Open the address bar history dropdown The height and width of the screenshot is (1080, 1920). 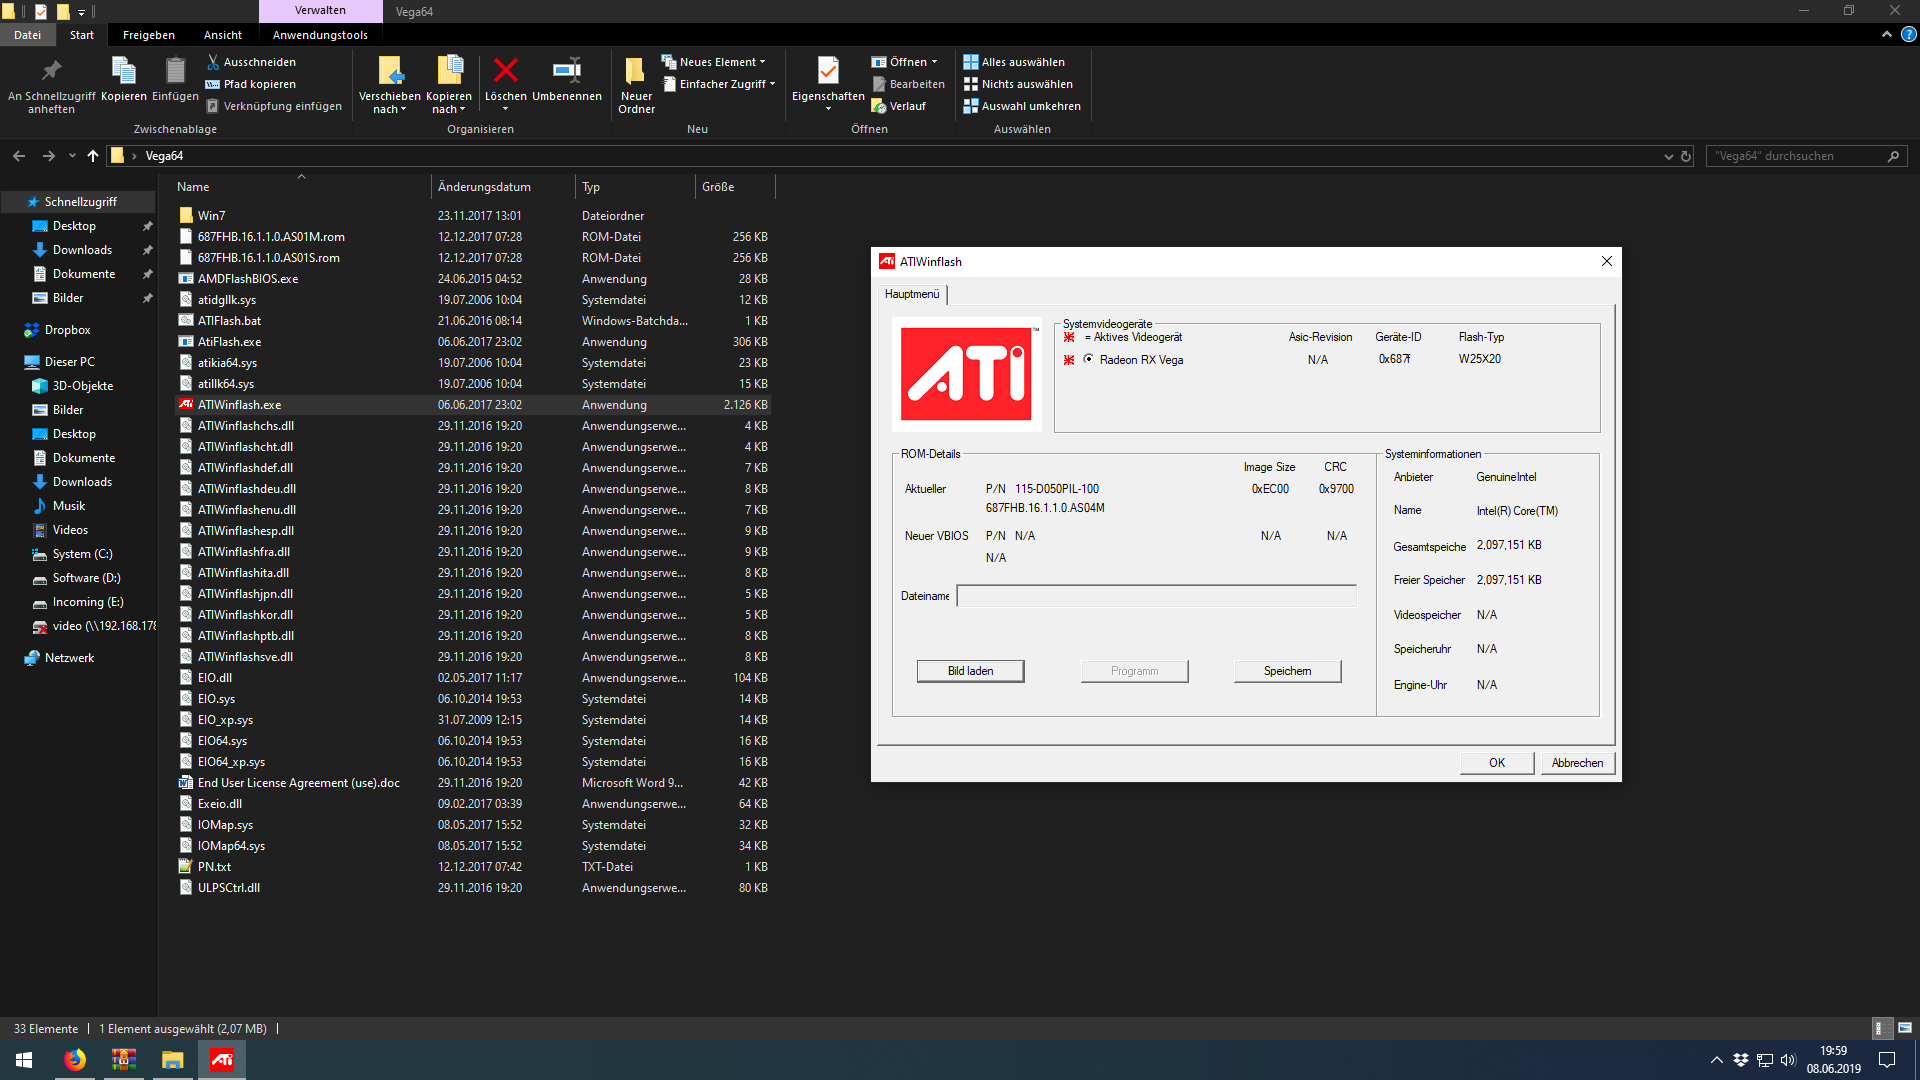pos(1668,156)
